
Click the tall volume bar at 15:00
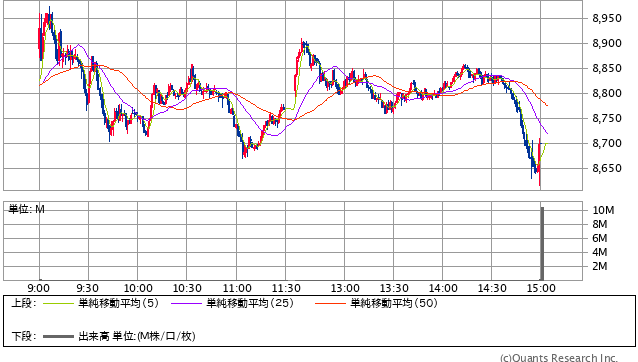(542, 243)
